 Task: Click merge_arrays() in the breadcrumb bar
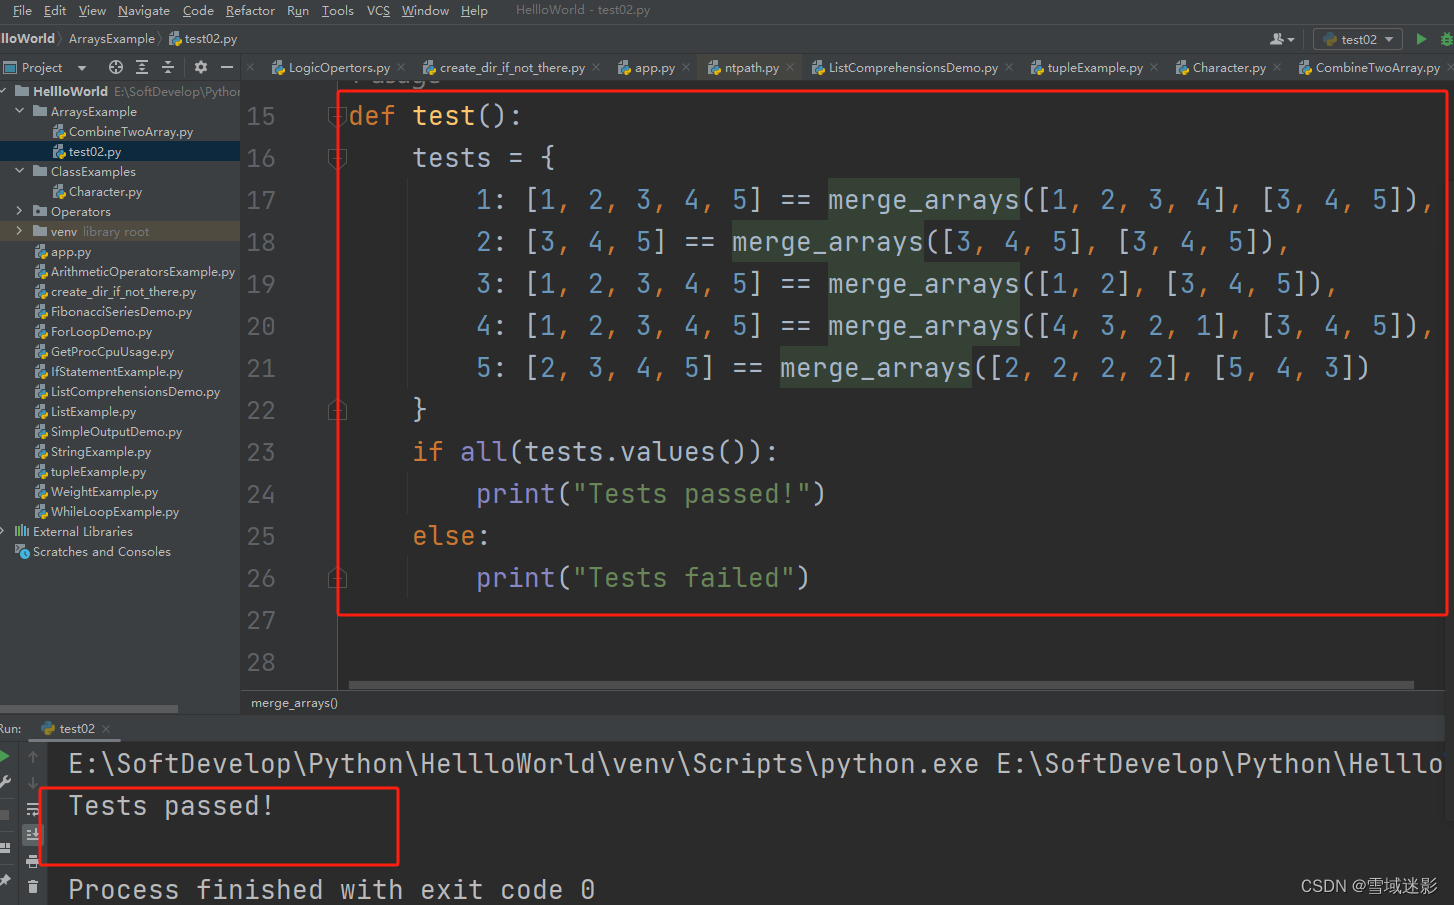[x=294, y=702]
